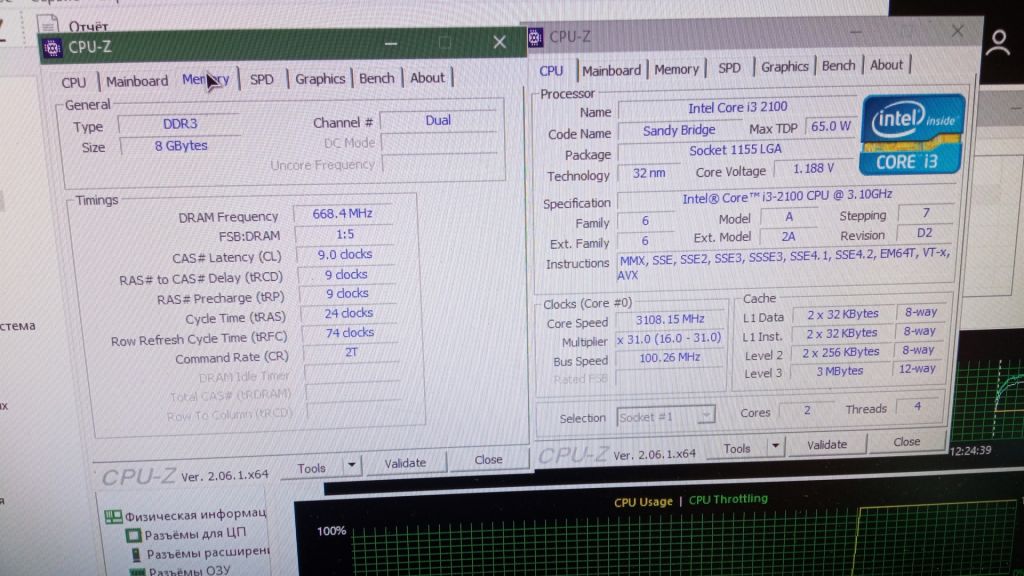The height and width of the screenshot is (576, 1024).
Task: Go to Bench tab in the processor-info CPU-Z window
Action: click(x=839, y=65)
